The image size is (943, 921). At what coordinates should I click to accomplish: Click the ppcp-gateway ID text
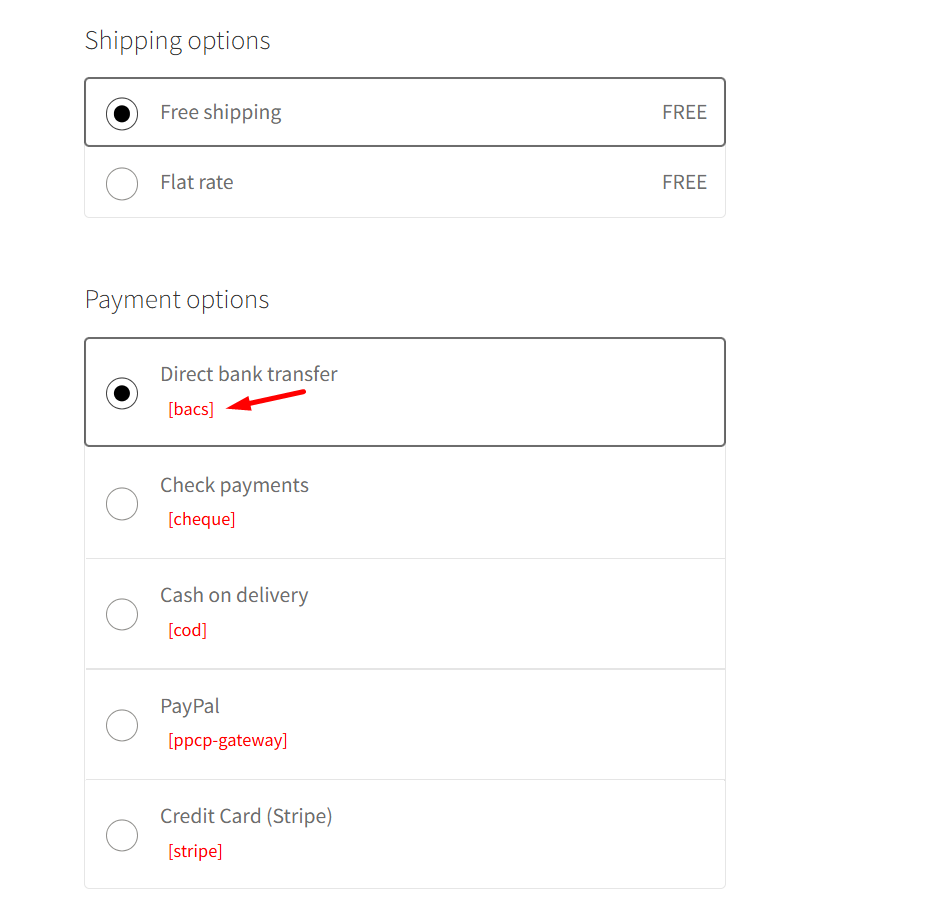[x=227, y=739]
